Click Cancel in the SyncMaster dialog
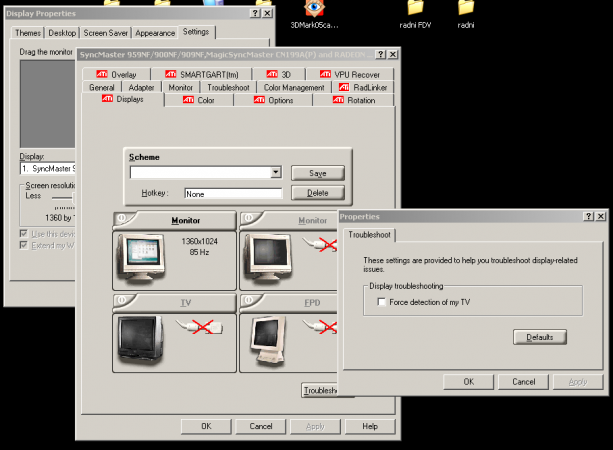The height and width of the screenshot is (450, 613). click(261, 426)
